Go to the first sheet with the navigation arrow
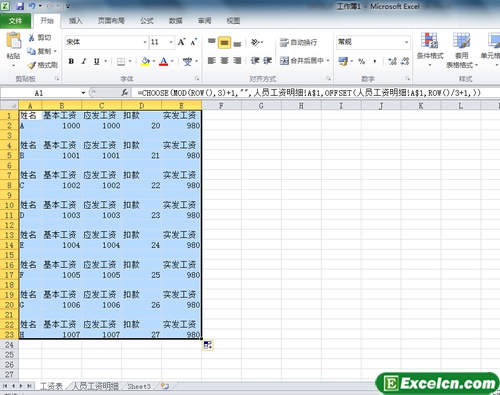Screen dimensions: 500x395 tap(5, 386)
